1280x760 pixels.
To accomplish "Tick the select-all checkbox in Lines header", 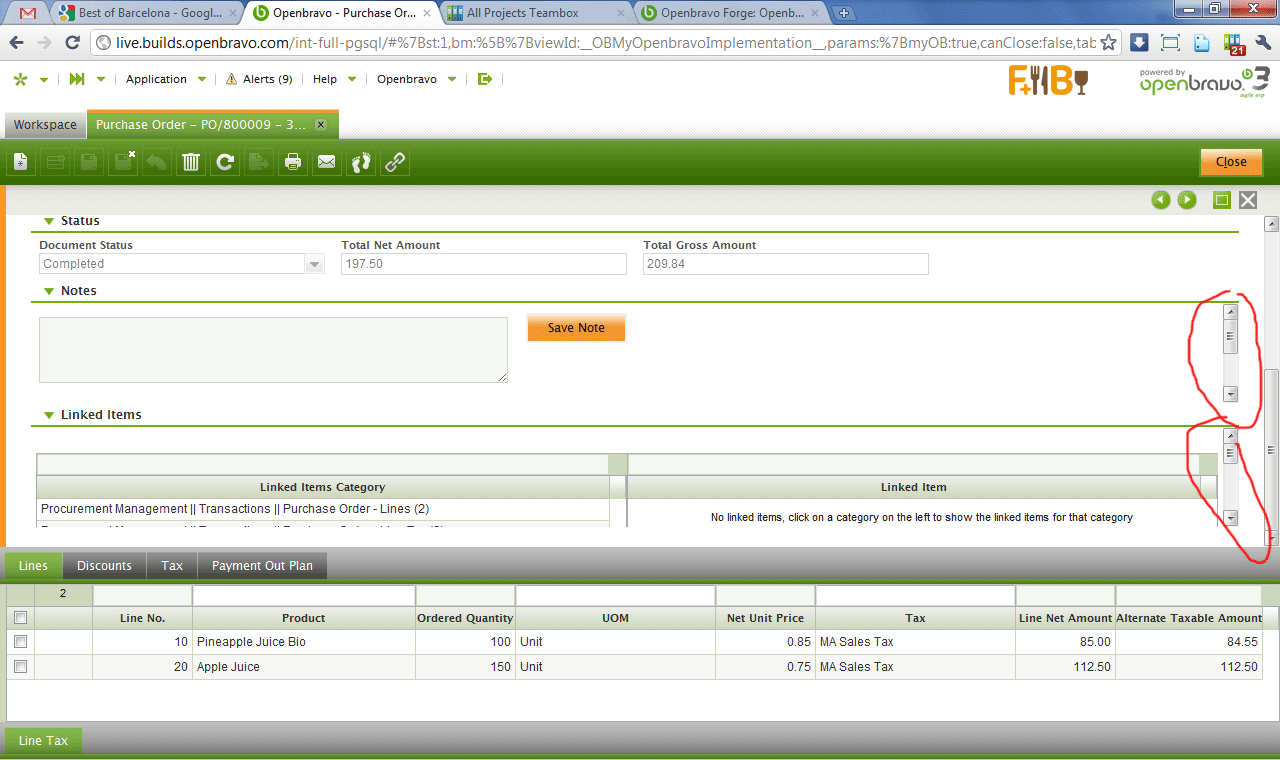I will tap(21, 618).
